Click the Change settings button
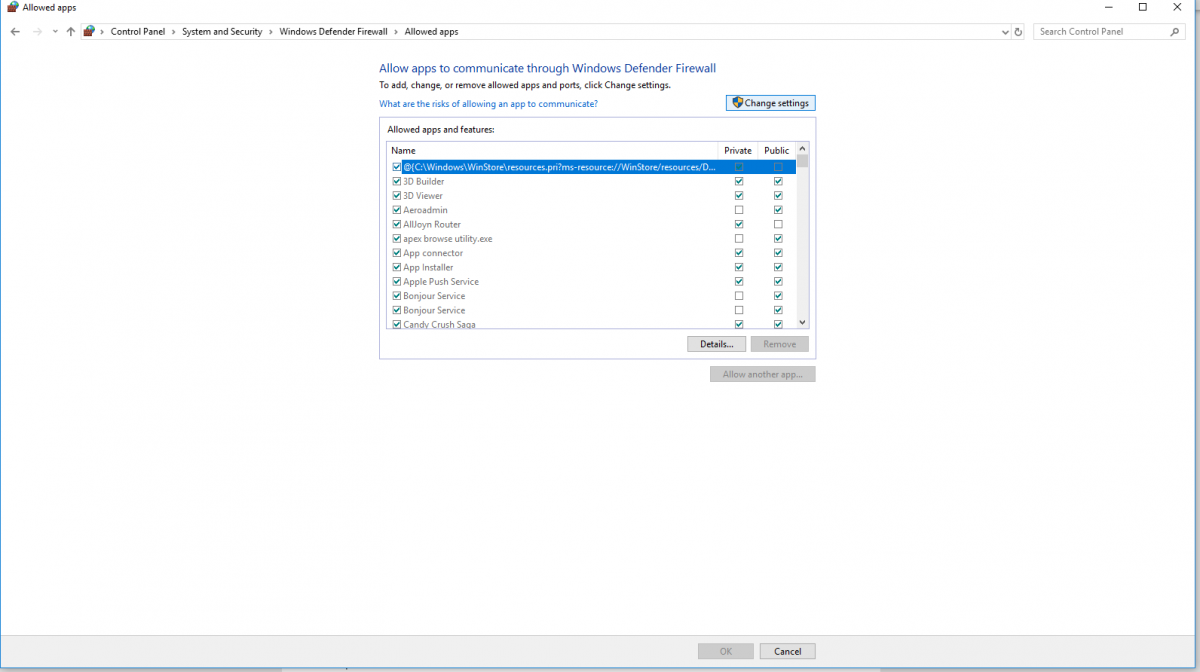 (770, 103)
